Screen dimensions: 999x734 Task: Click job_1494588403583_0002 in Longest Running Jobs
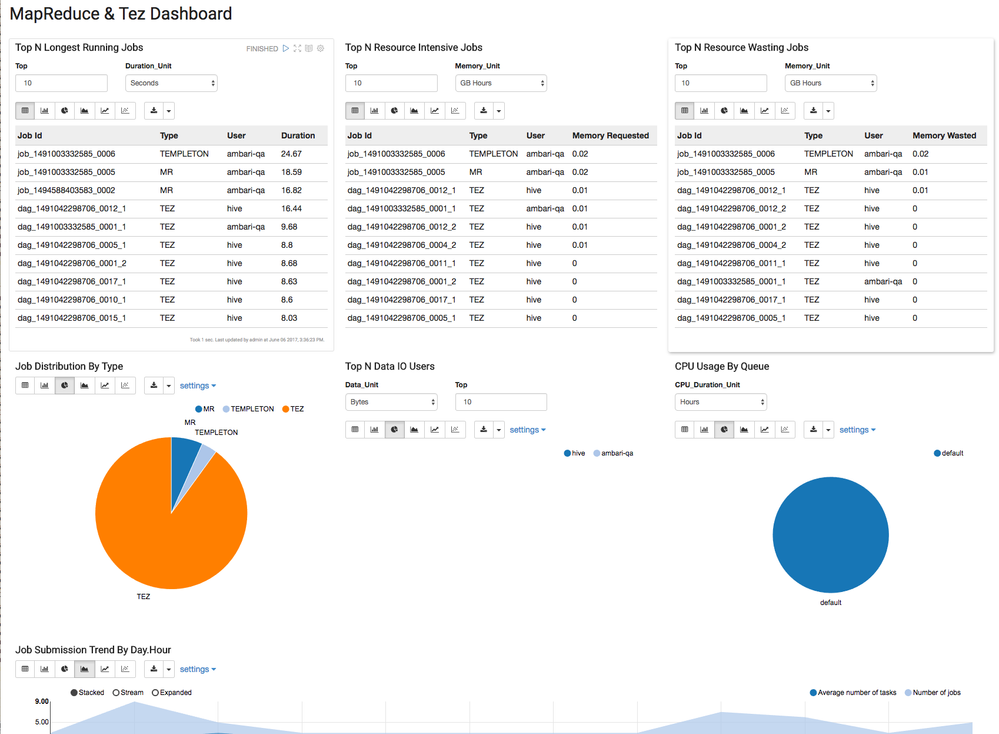pyautogui.click(x=66, y=191)
